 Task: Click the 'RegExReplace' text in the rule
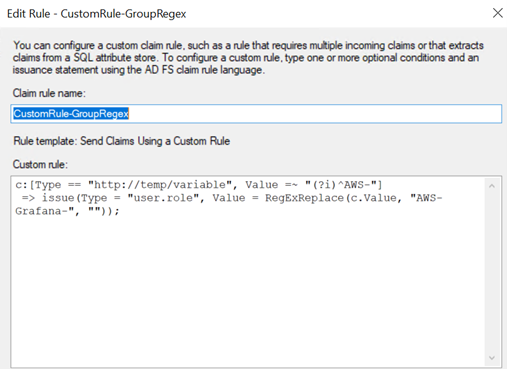304,198
